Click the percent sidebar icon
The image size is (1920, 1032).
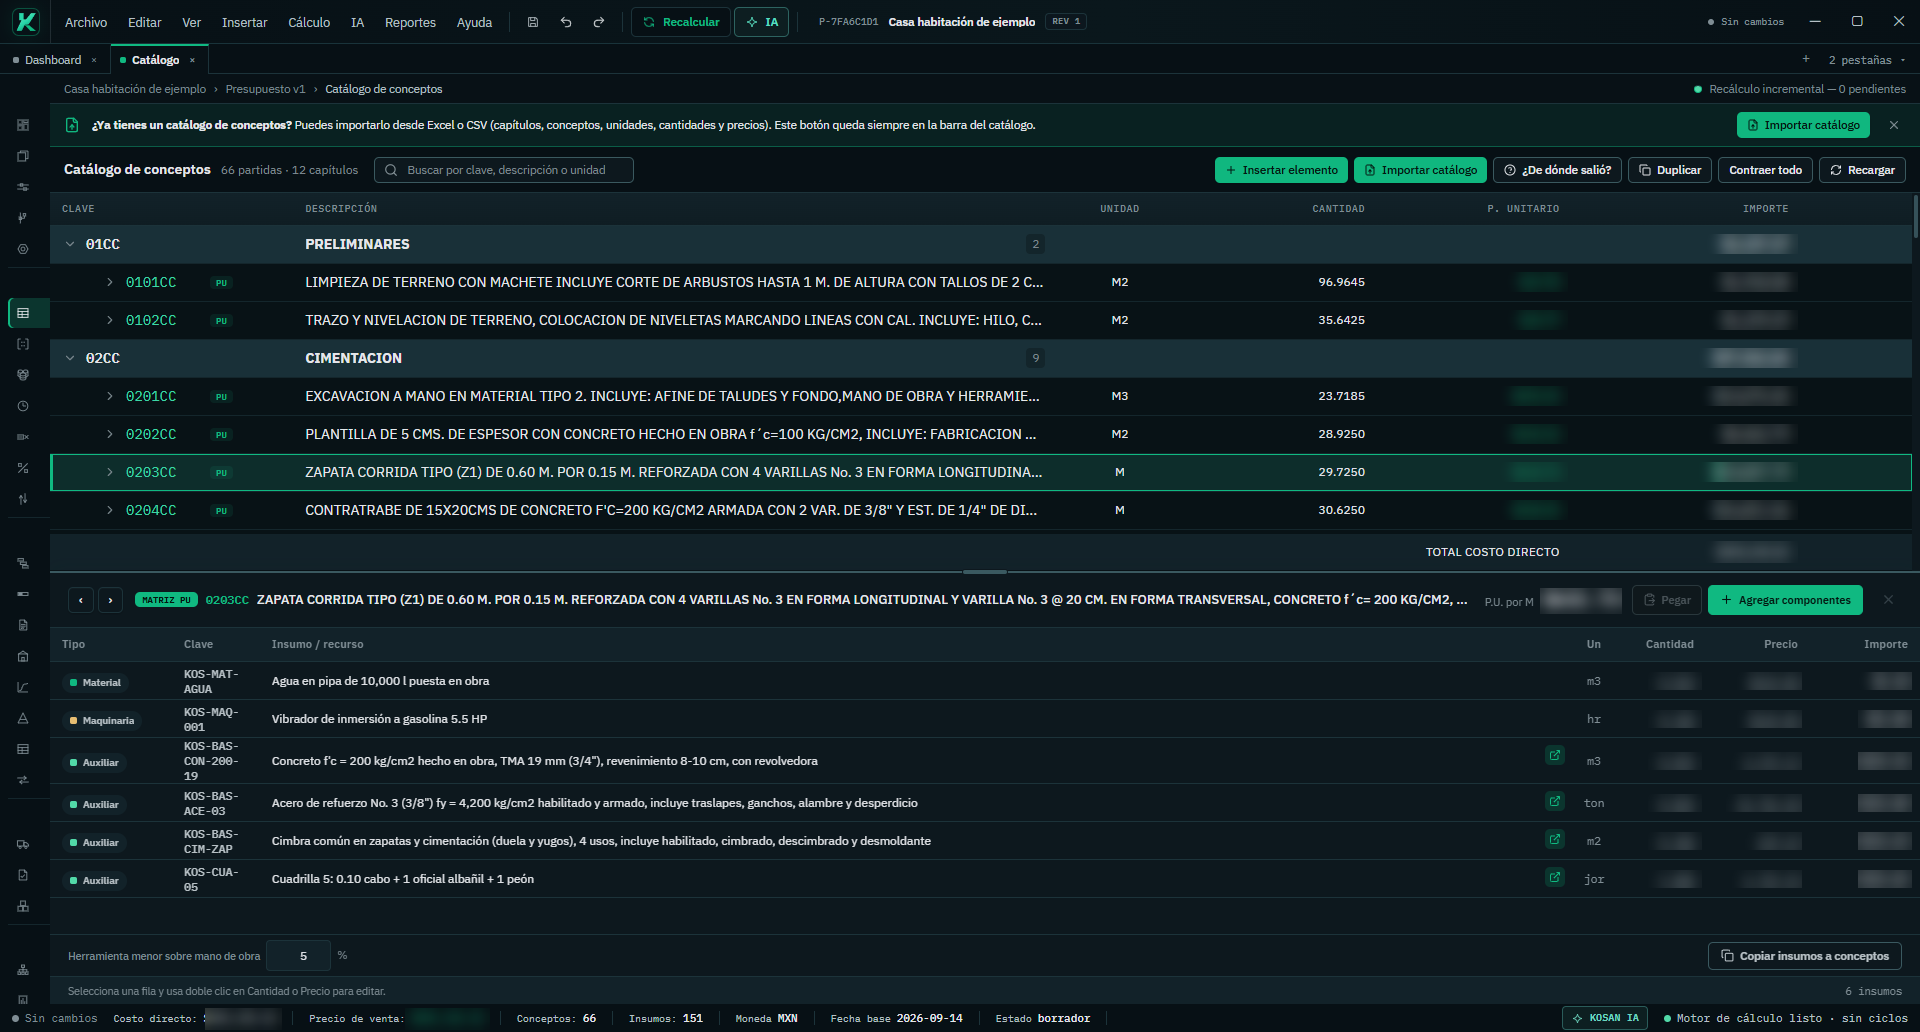(x=23, y=468)
